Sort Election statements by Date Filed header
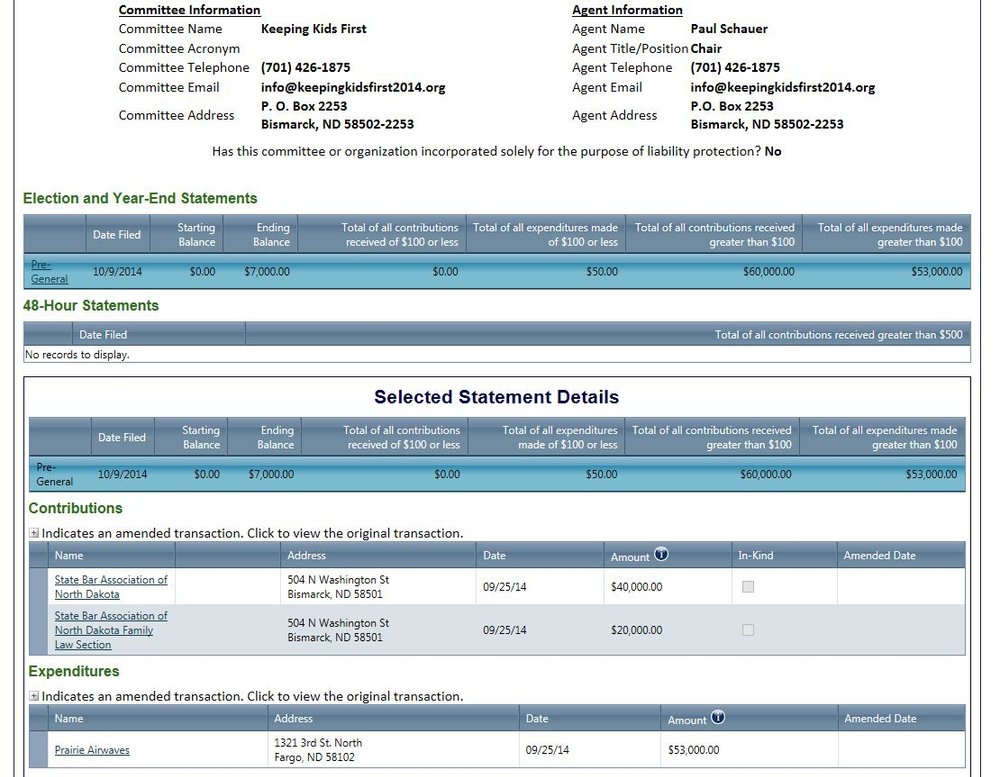This screenshot has height=777, width=1000. pos(117,235)
